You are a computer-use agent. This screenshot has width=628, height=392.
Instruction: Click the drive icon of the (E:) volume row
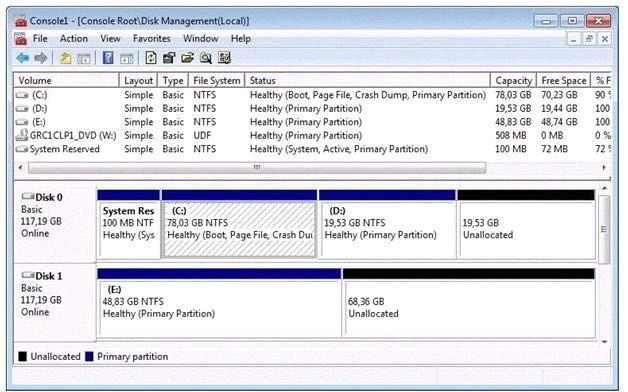(22, 122)
